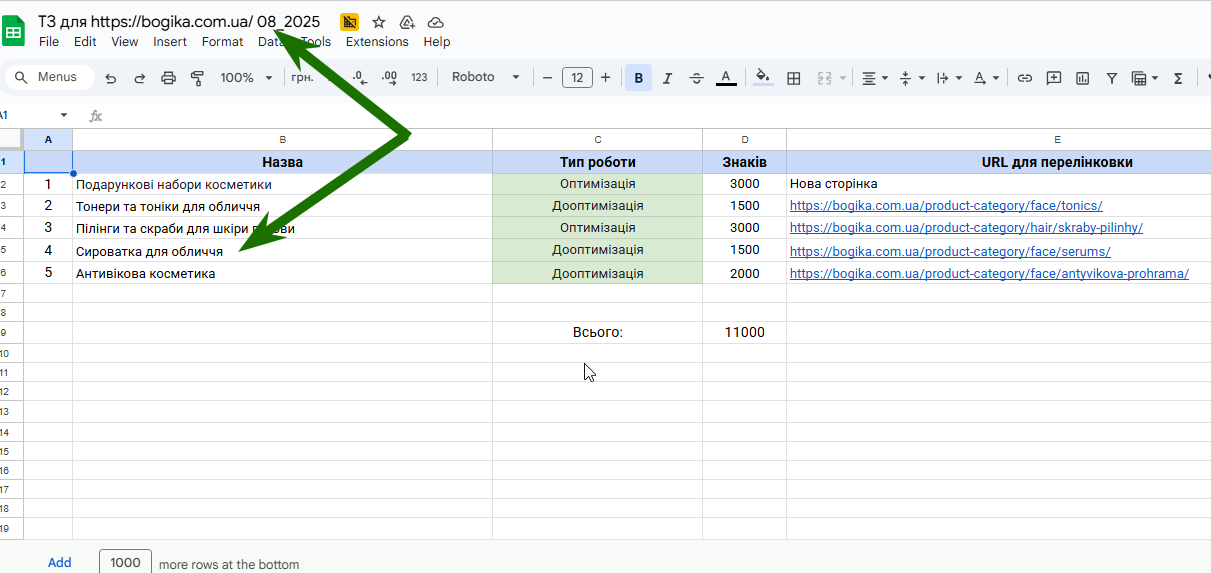Open horizontal align dropdown
The height and width of the screenshot is (573, 1211).
click(x=875, y=78)
